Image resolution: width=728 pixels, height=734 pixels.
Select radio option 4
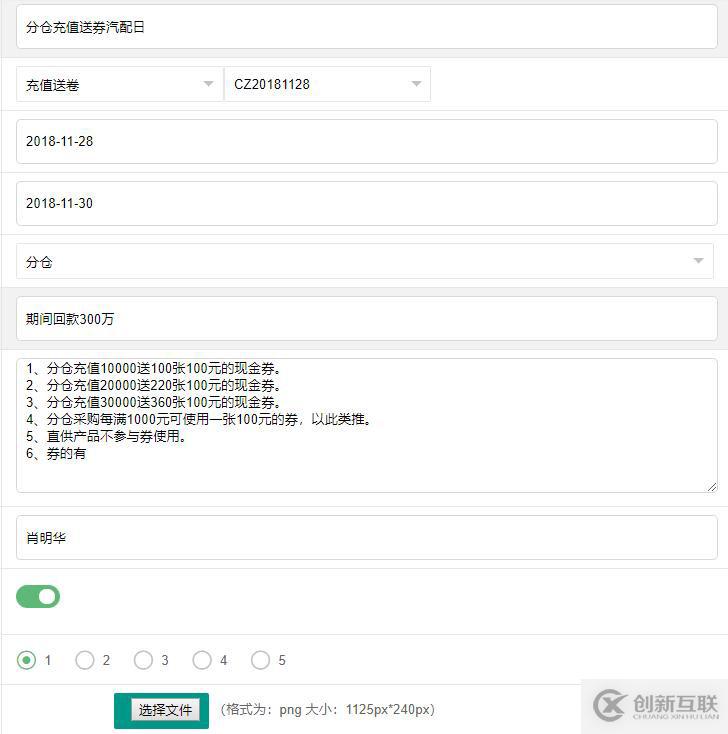(x=202, y=660)
